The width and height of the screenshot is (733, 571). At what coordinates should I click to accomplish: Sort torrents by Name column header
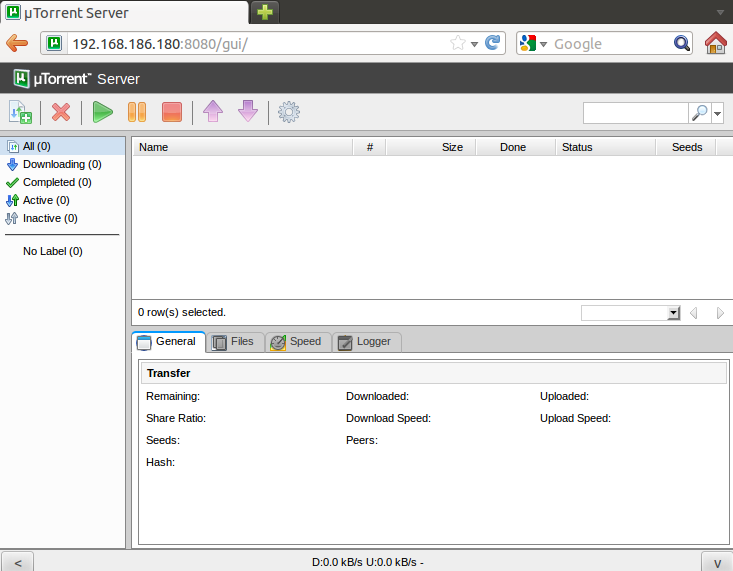(x=242, y=147)
